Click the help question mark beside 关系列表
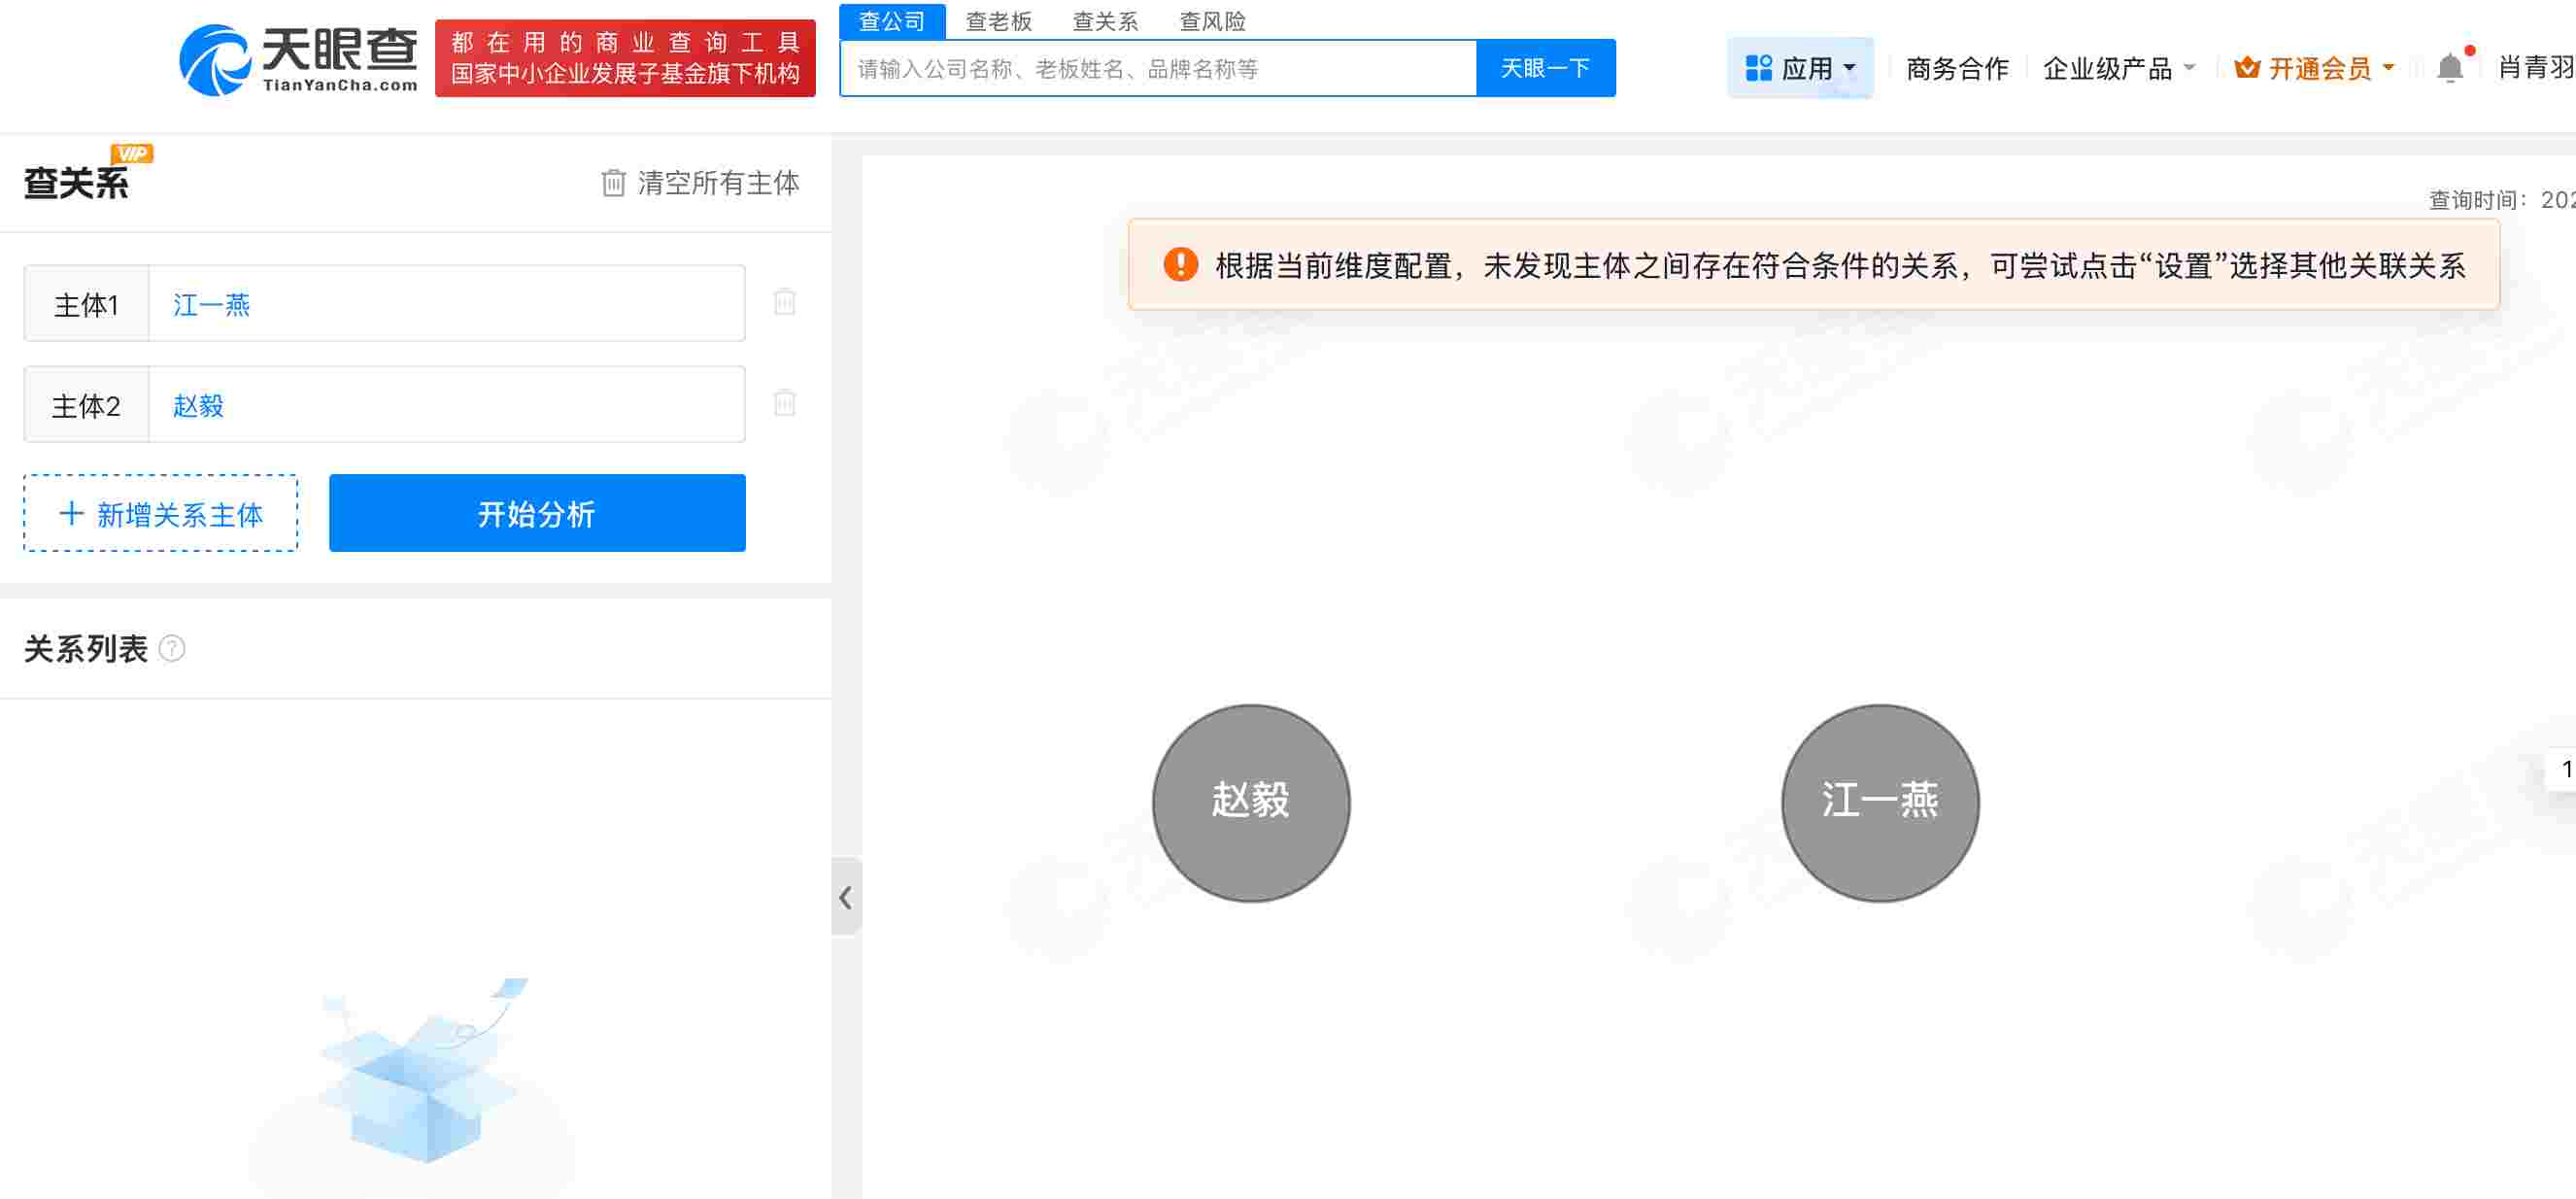 (x=173, y=649)
